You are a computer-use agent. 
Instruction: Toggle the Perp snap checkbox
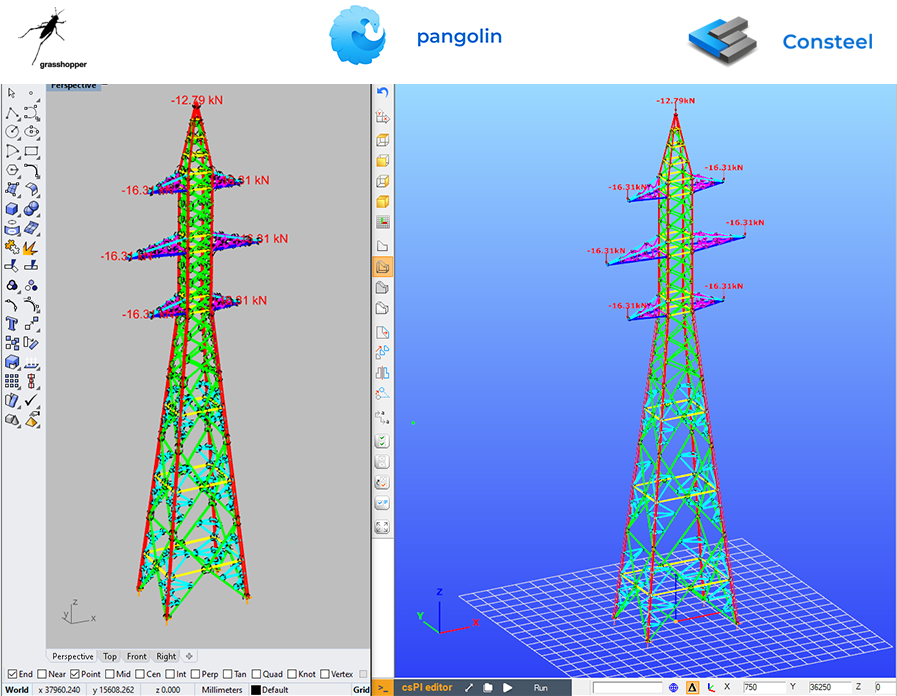194,674
